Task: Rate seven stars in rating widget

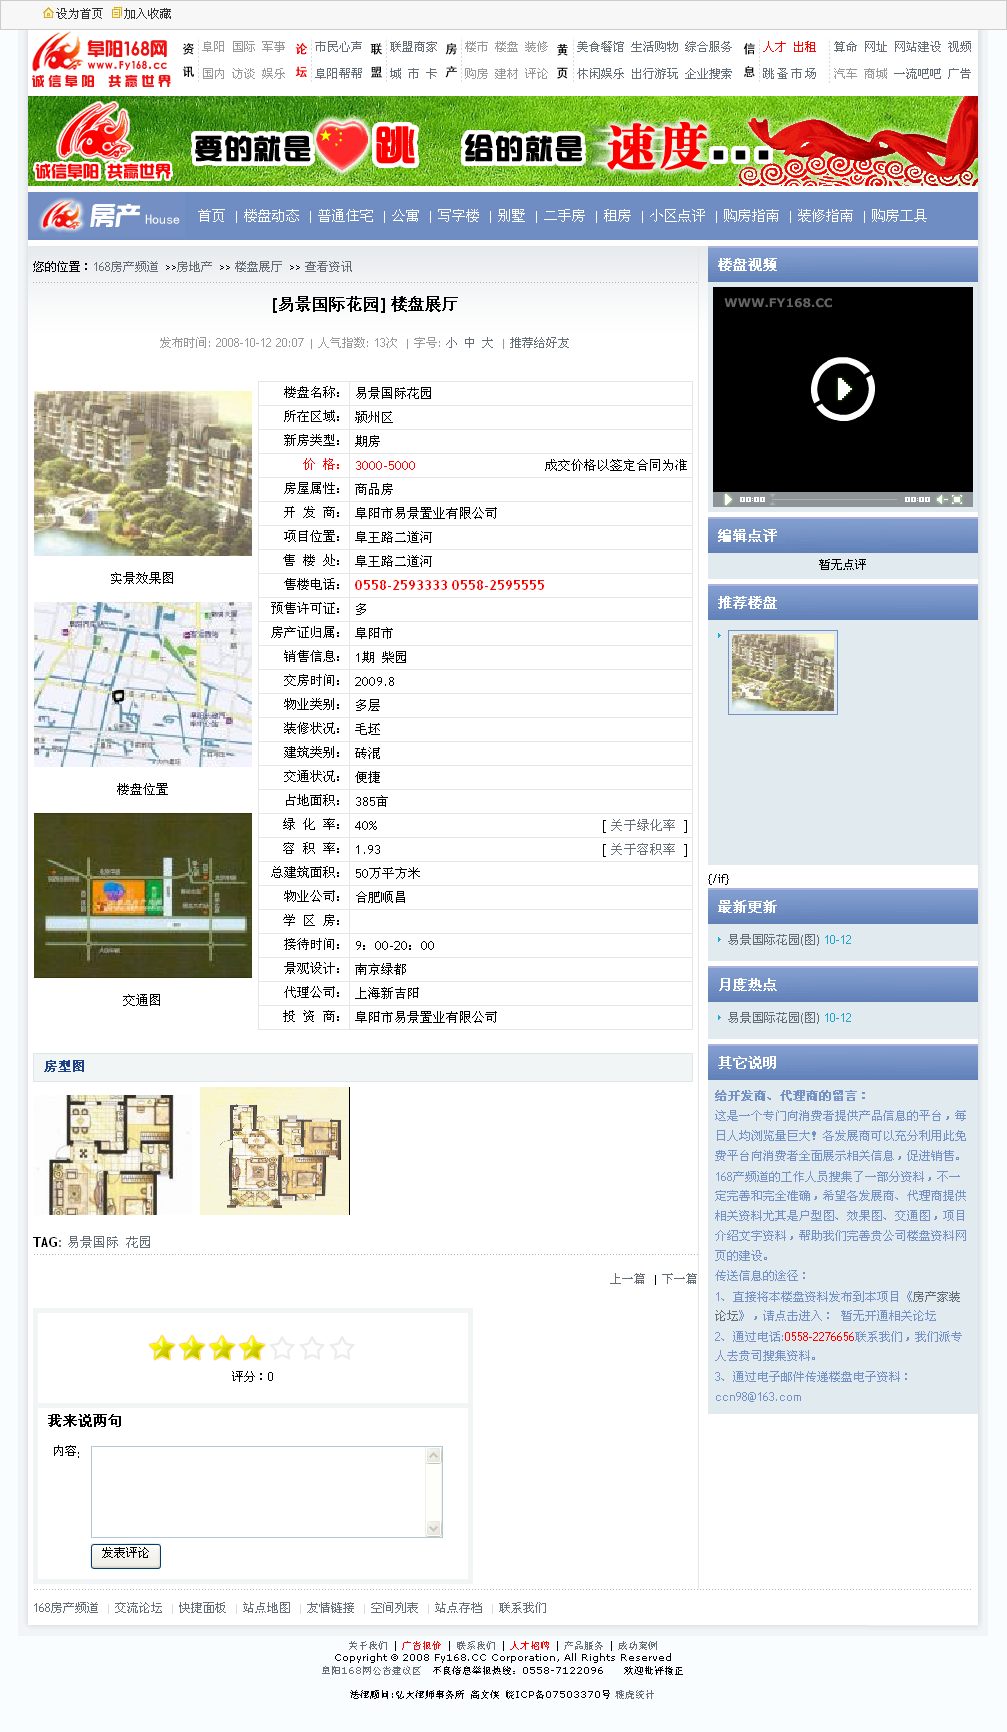Action: pos(342,1348)
